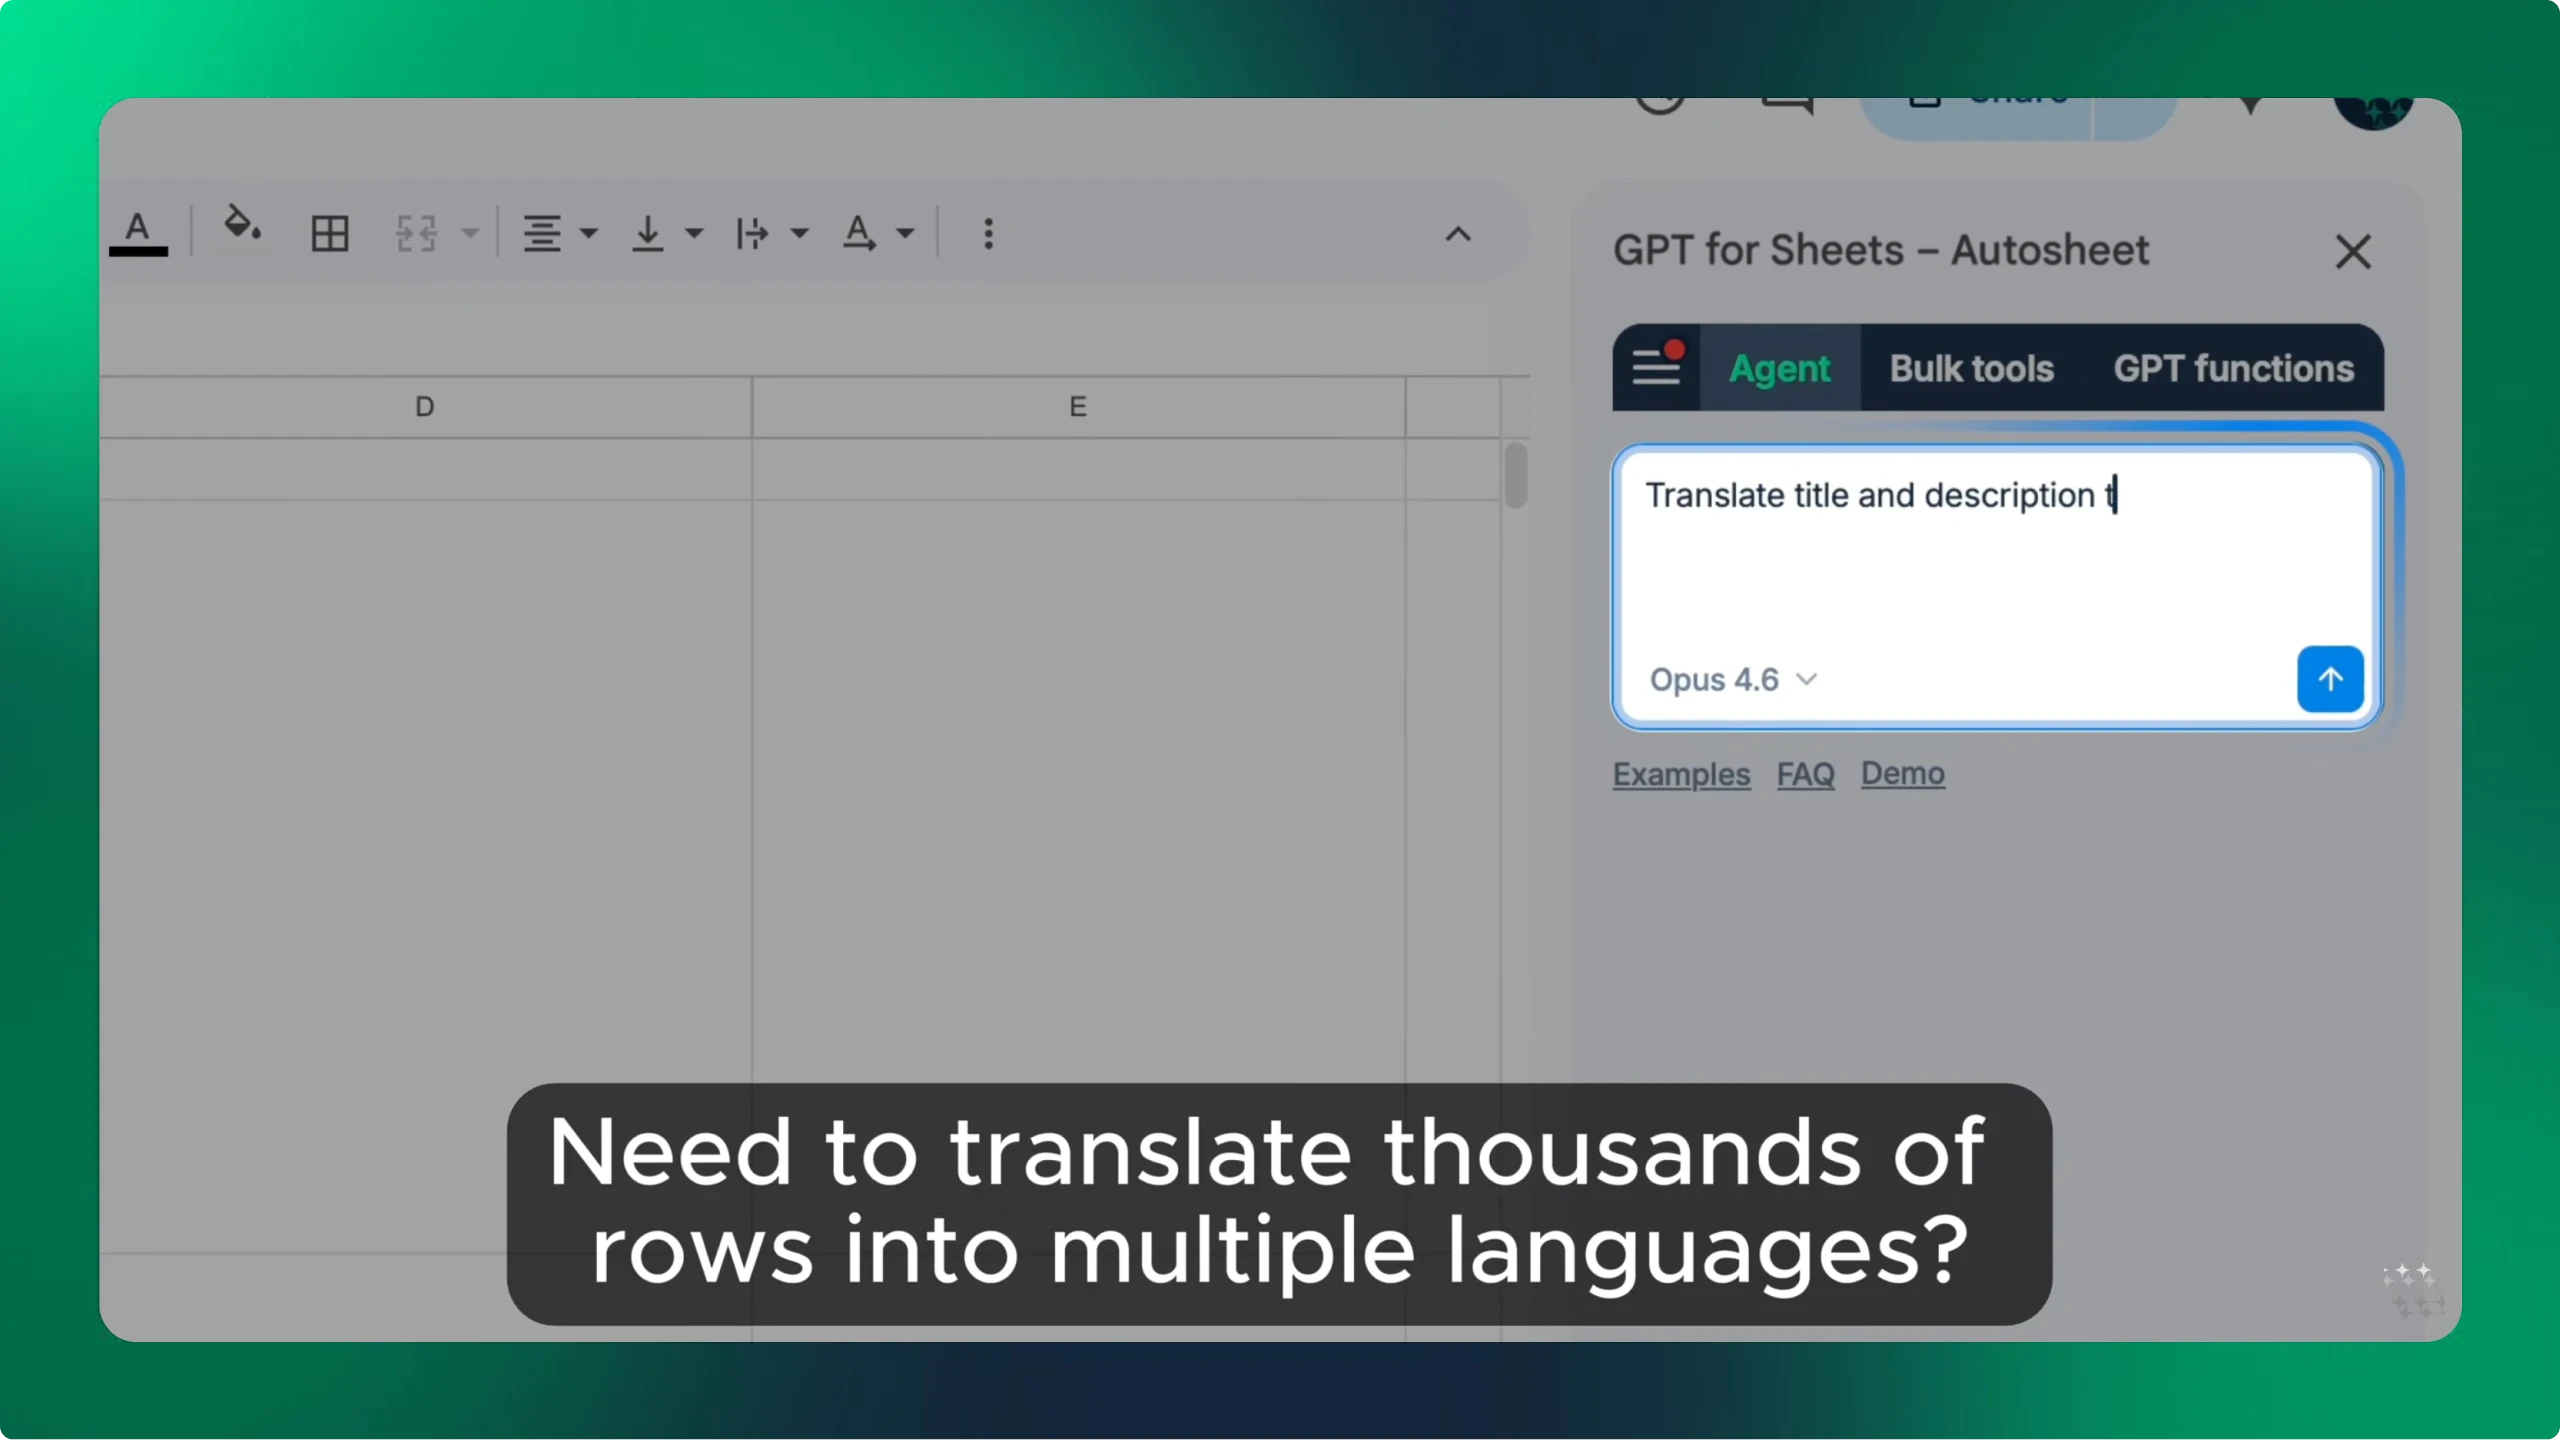Open the Examples link
Screen dimensions: 2560x1440
click(x=1681, y=774)
